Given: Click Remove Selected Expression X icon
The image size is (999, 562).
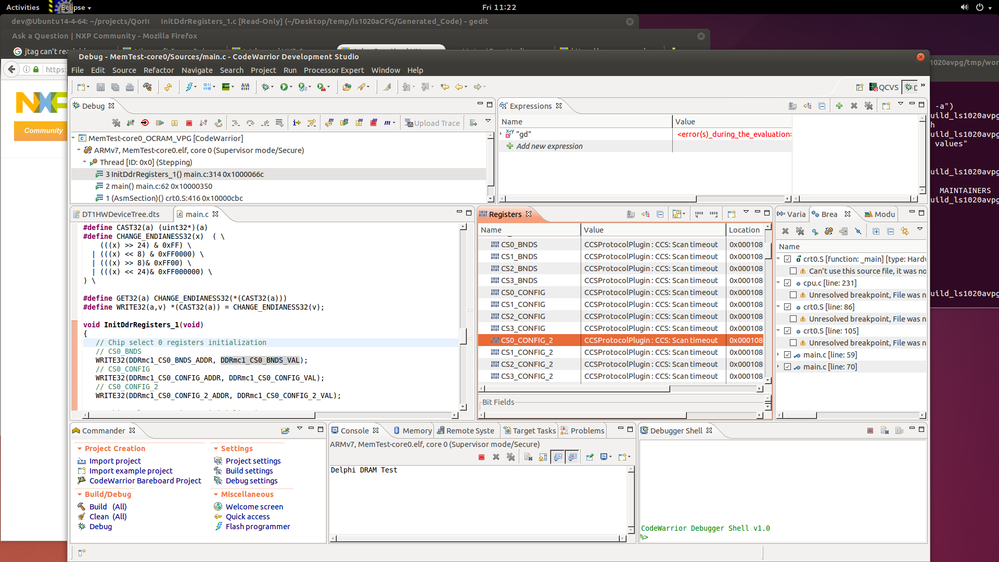Looking at the screenshot, I should click(854, 106).
